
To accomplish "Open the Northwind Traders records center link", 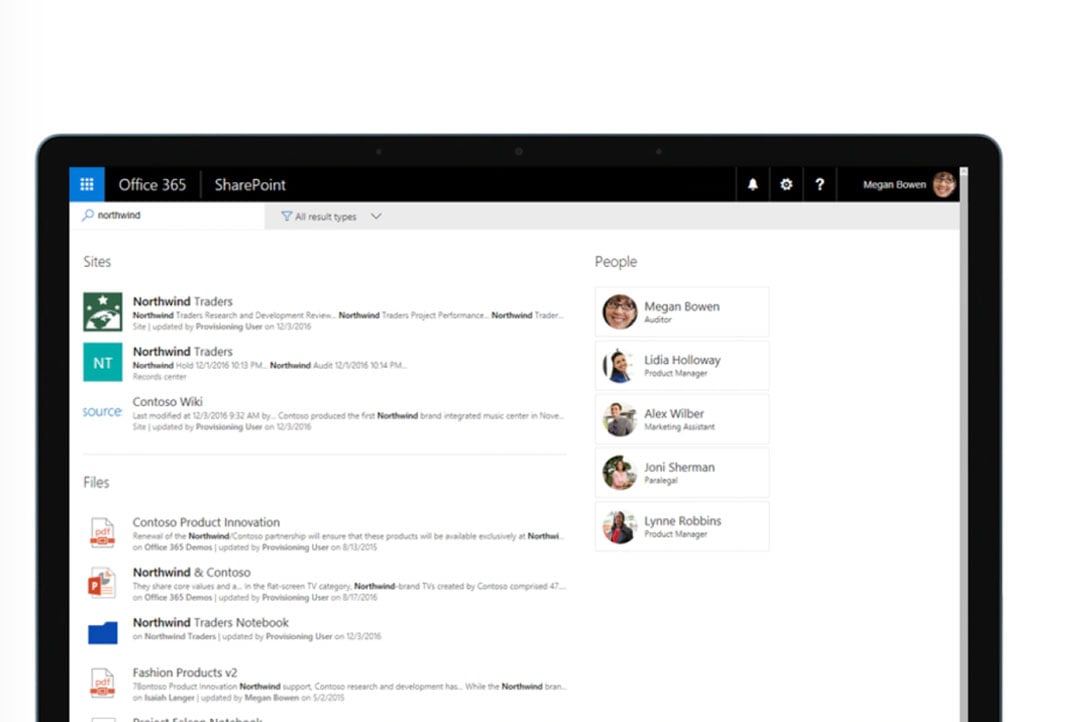I will (x=182, y=351).
